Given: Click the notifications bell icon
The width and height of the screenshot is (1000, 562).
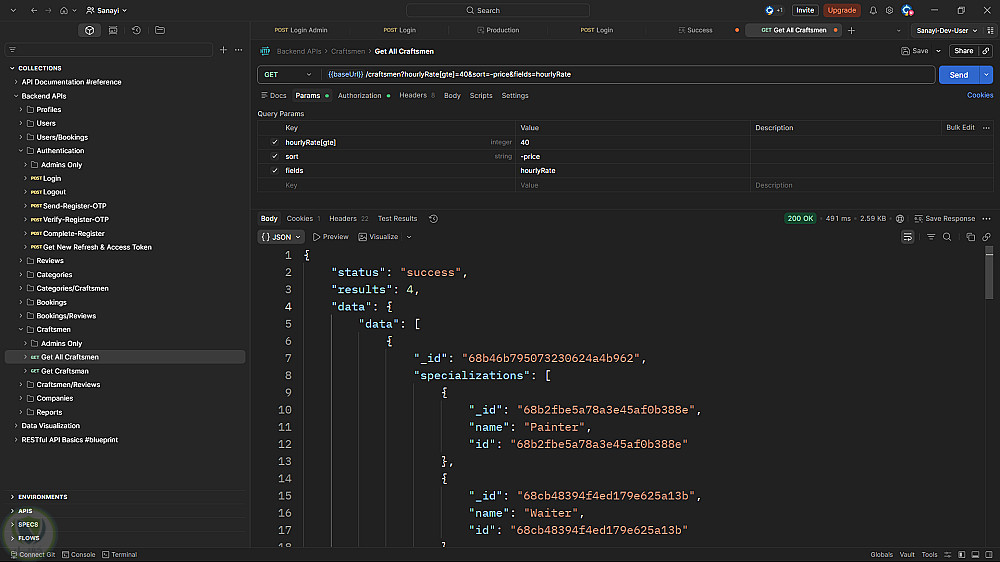Looking at the screenshot, I should pos(873,10).
